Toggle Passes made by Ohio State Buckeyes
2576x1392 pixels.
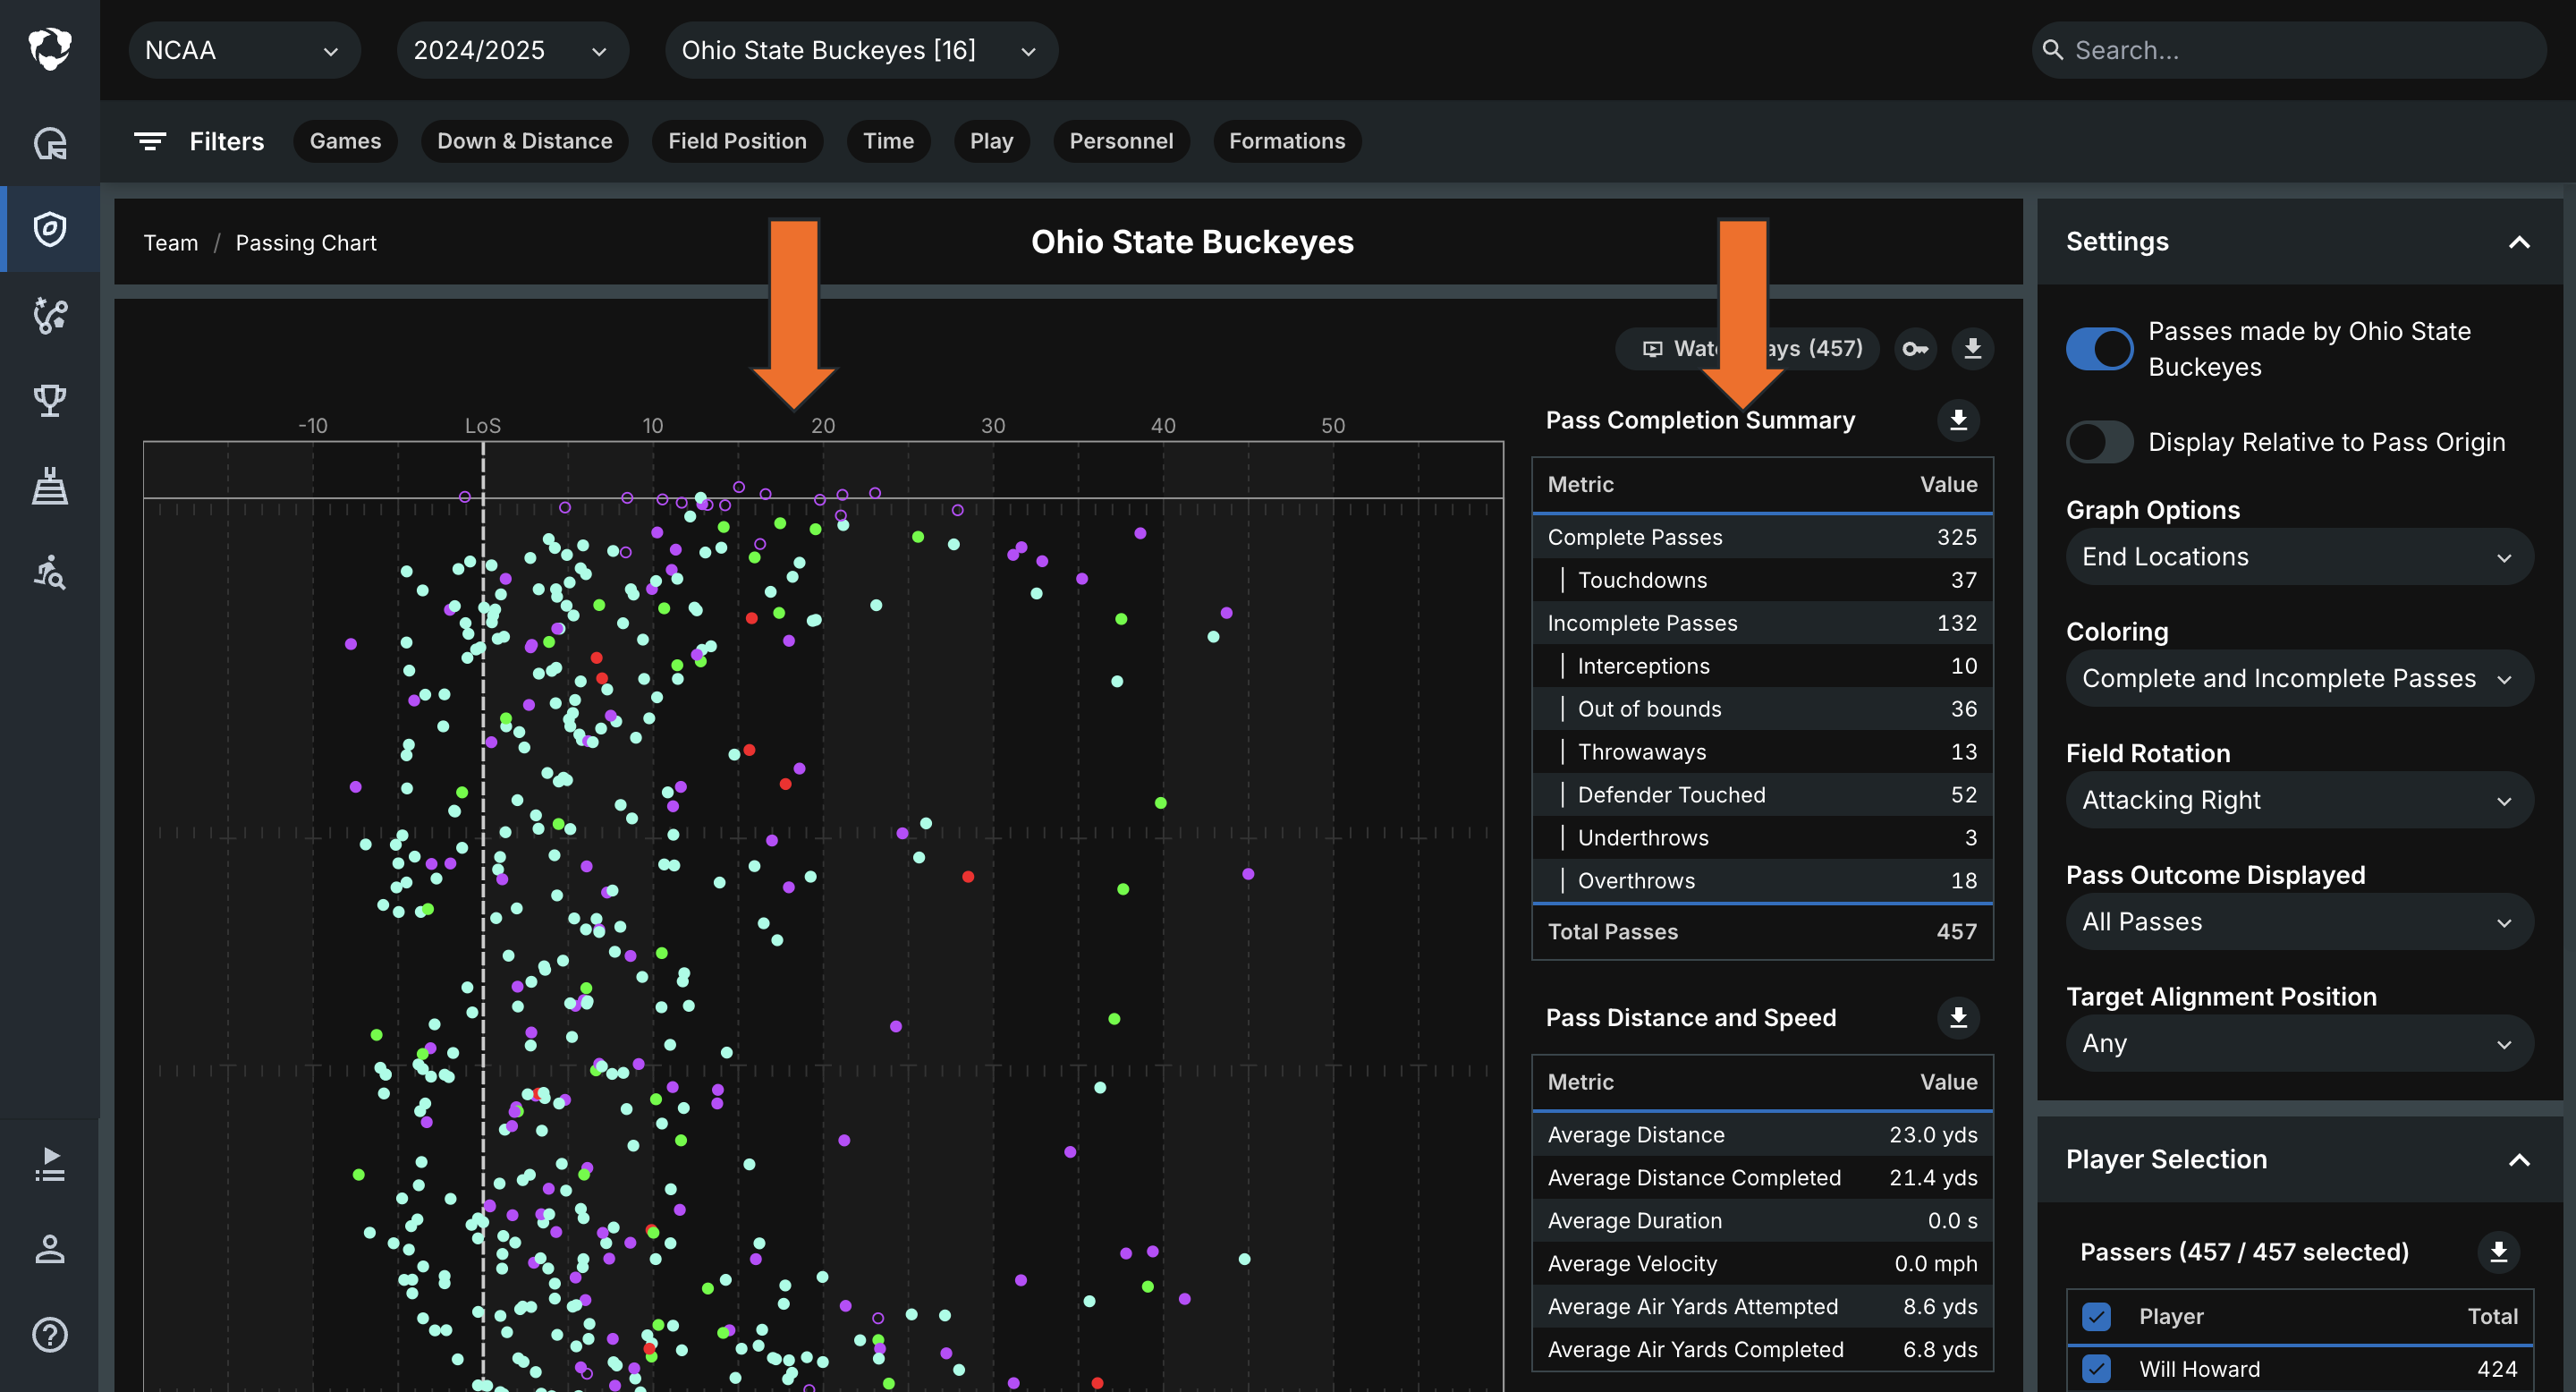2099,349
